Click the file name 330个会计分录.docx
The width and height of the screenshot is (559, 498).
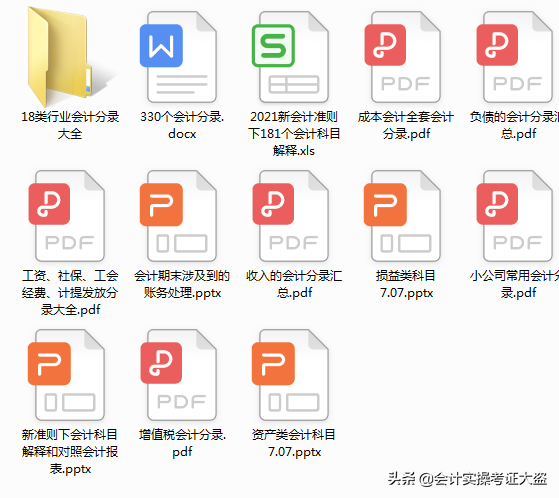point(182,125)
